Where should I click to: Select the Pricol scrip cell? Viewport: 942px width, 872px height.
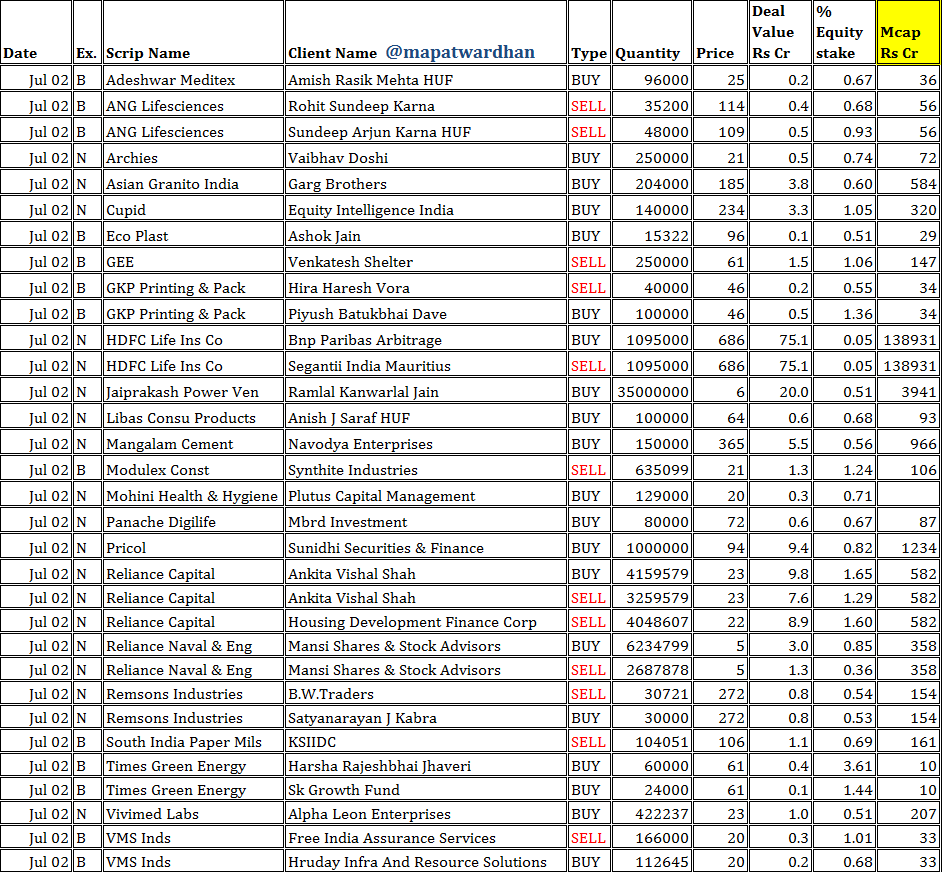[x=193, y=547]
